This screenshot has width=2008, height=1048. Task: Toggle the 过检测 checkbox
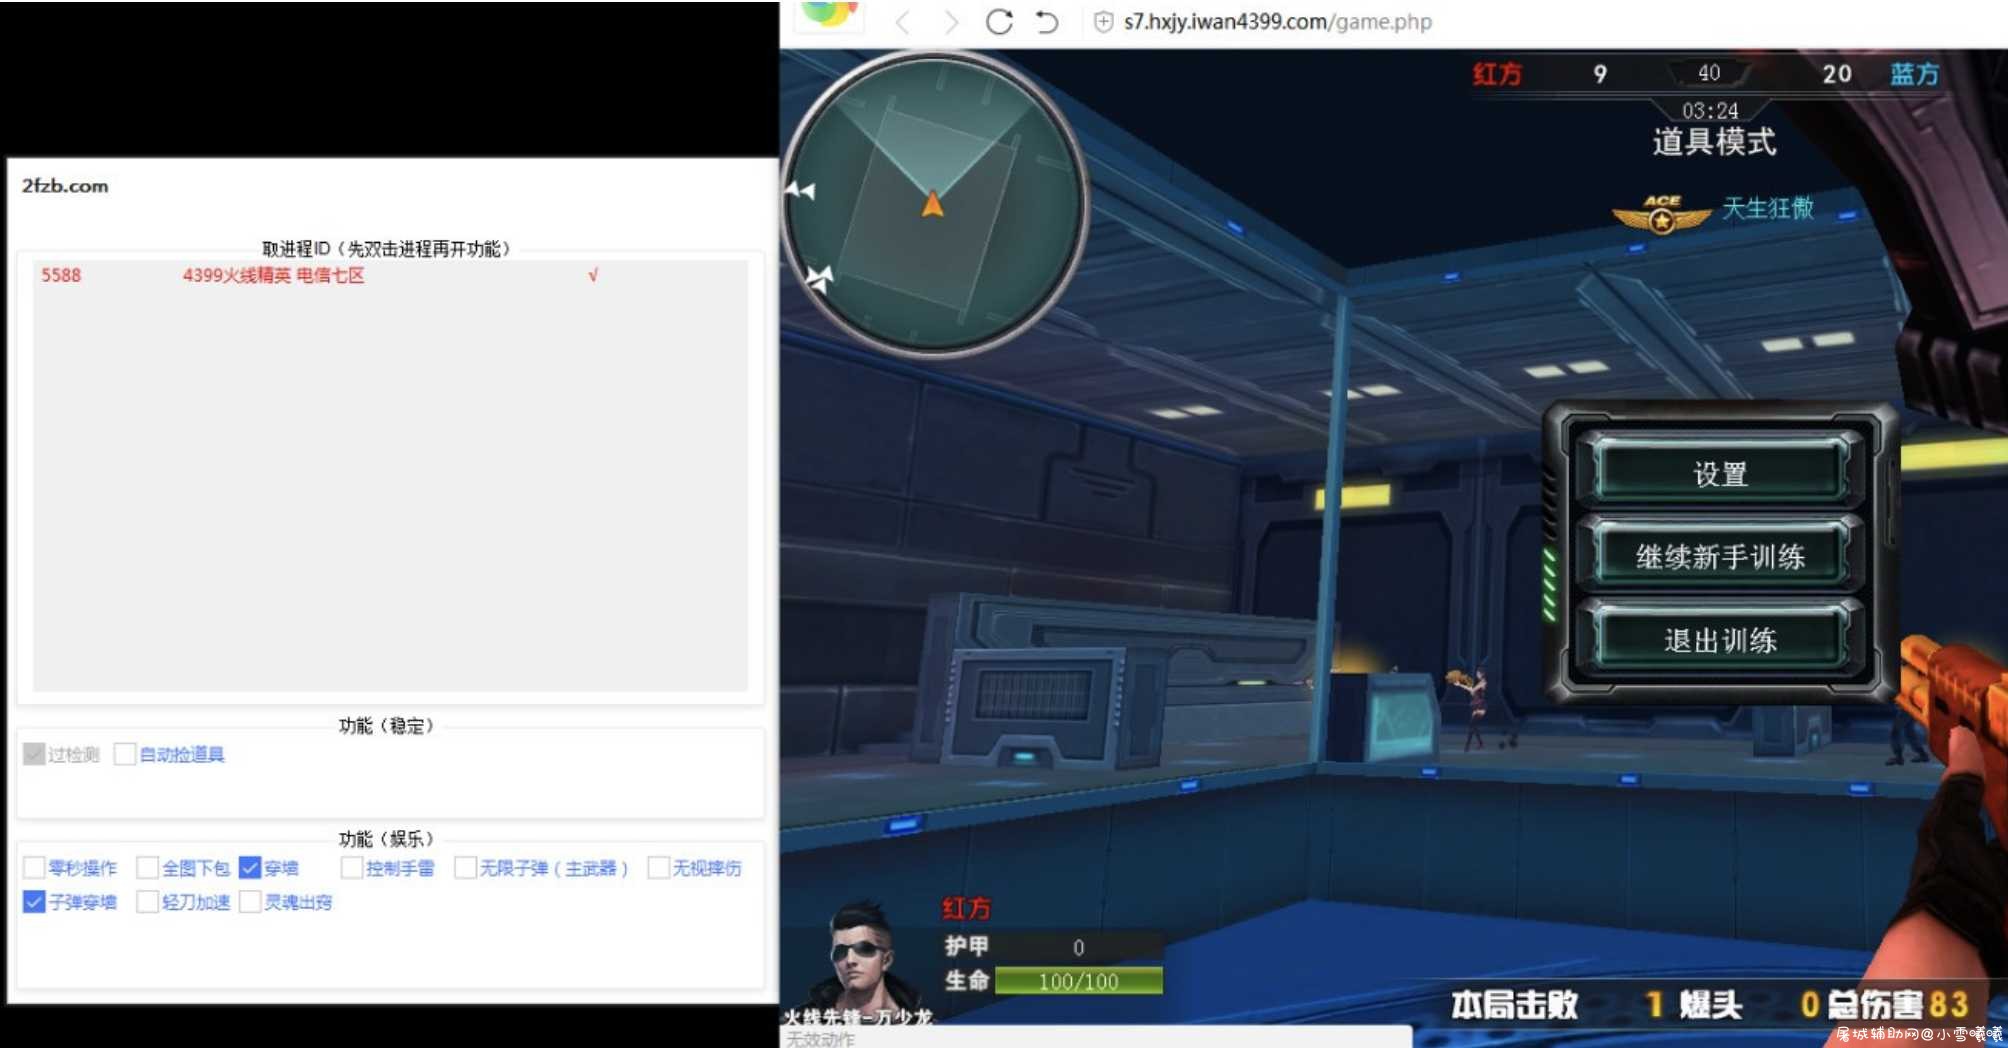[x=34, y=754]
